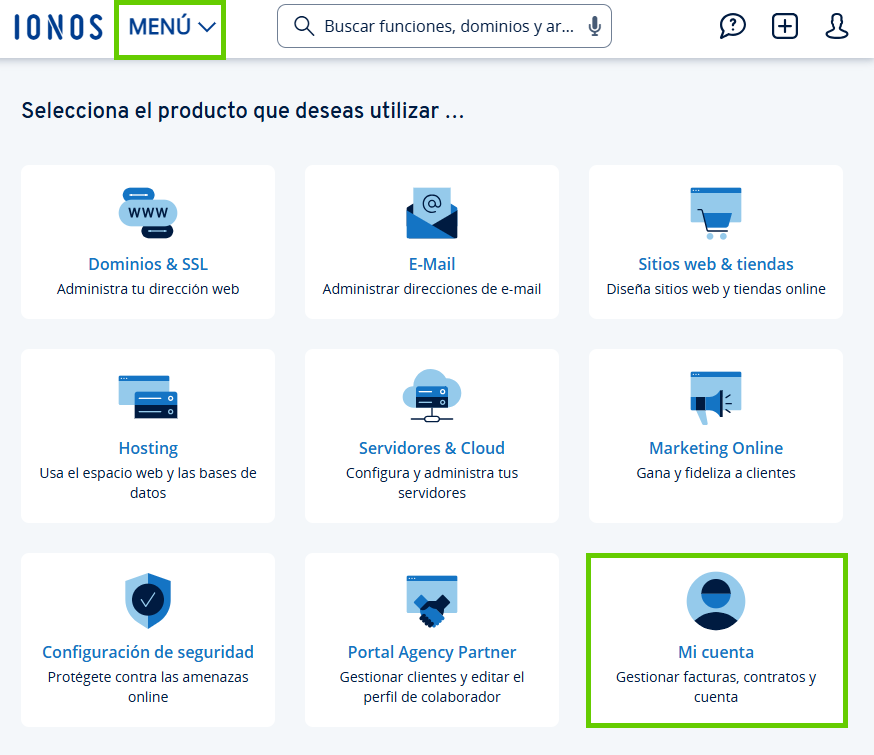Click the handshake Agency Partner icon
This screenshot has width=874, height=755.
pos(432,601)
